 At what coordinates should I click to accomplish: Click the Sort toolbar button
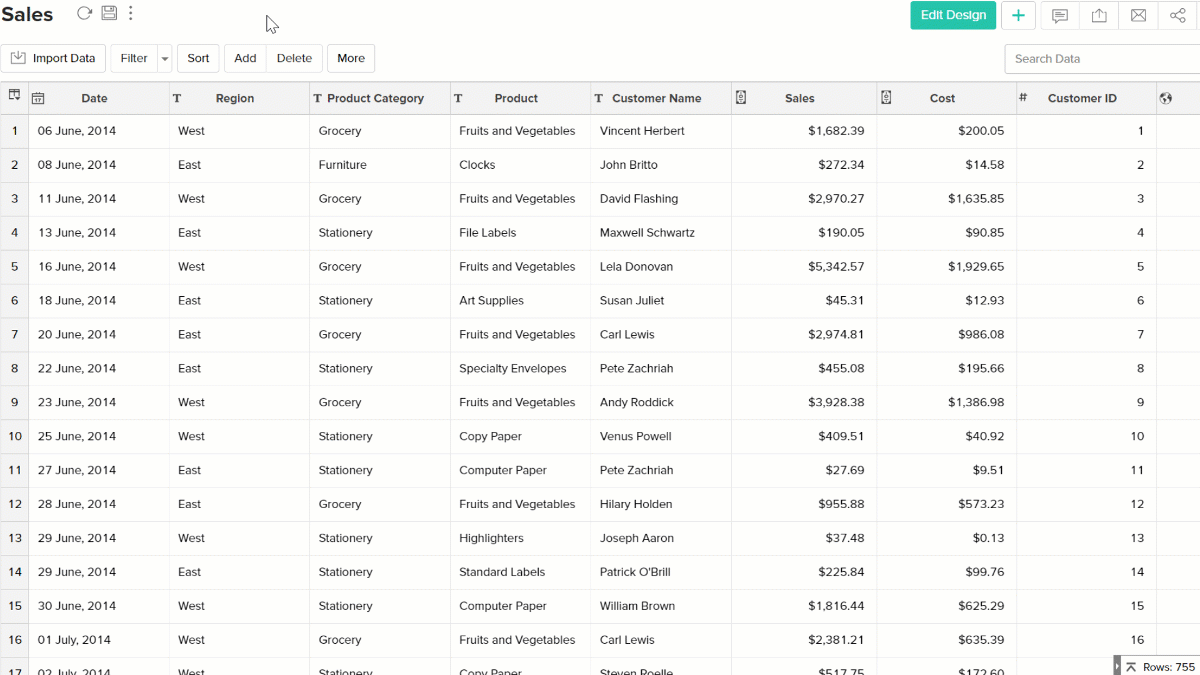click(x=198, y=59)
